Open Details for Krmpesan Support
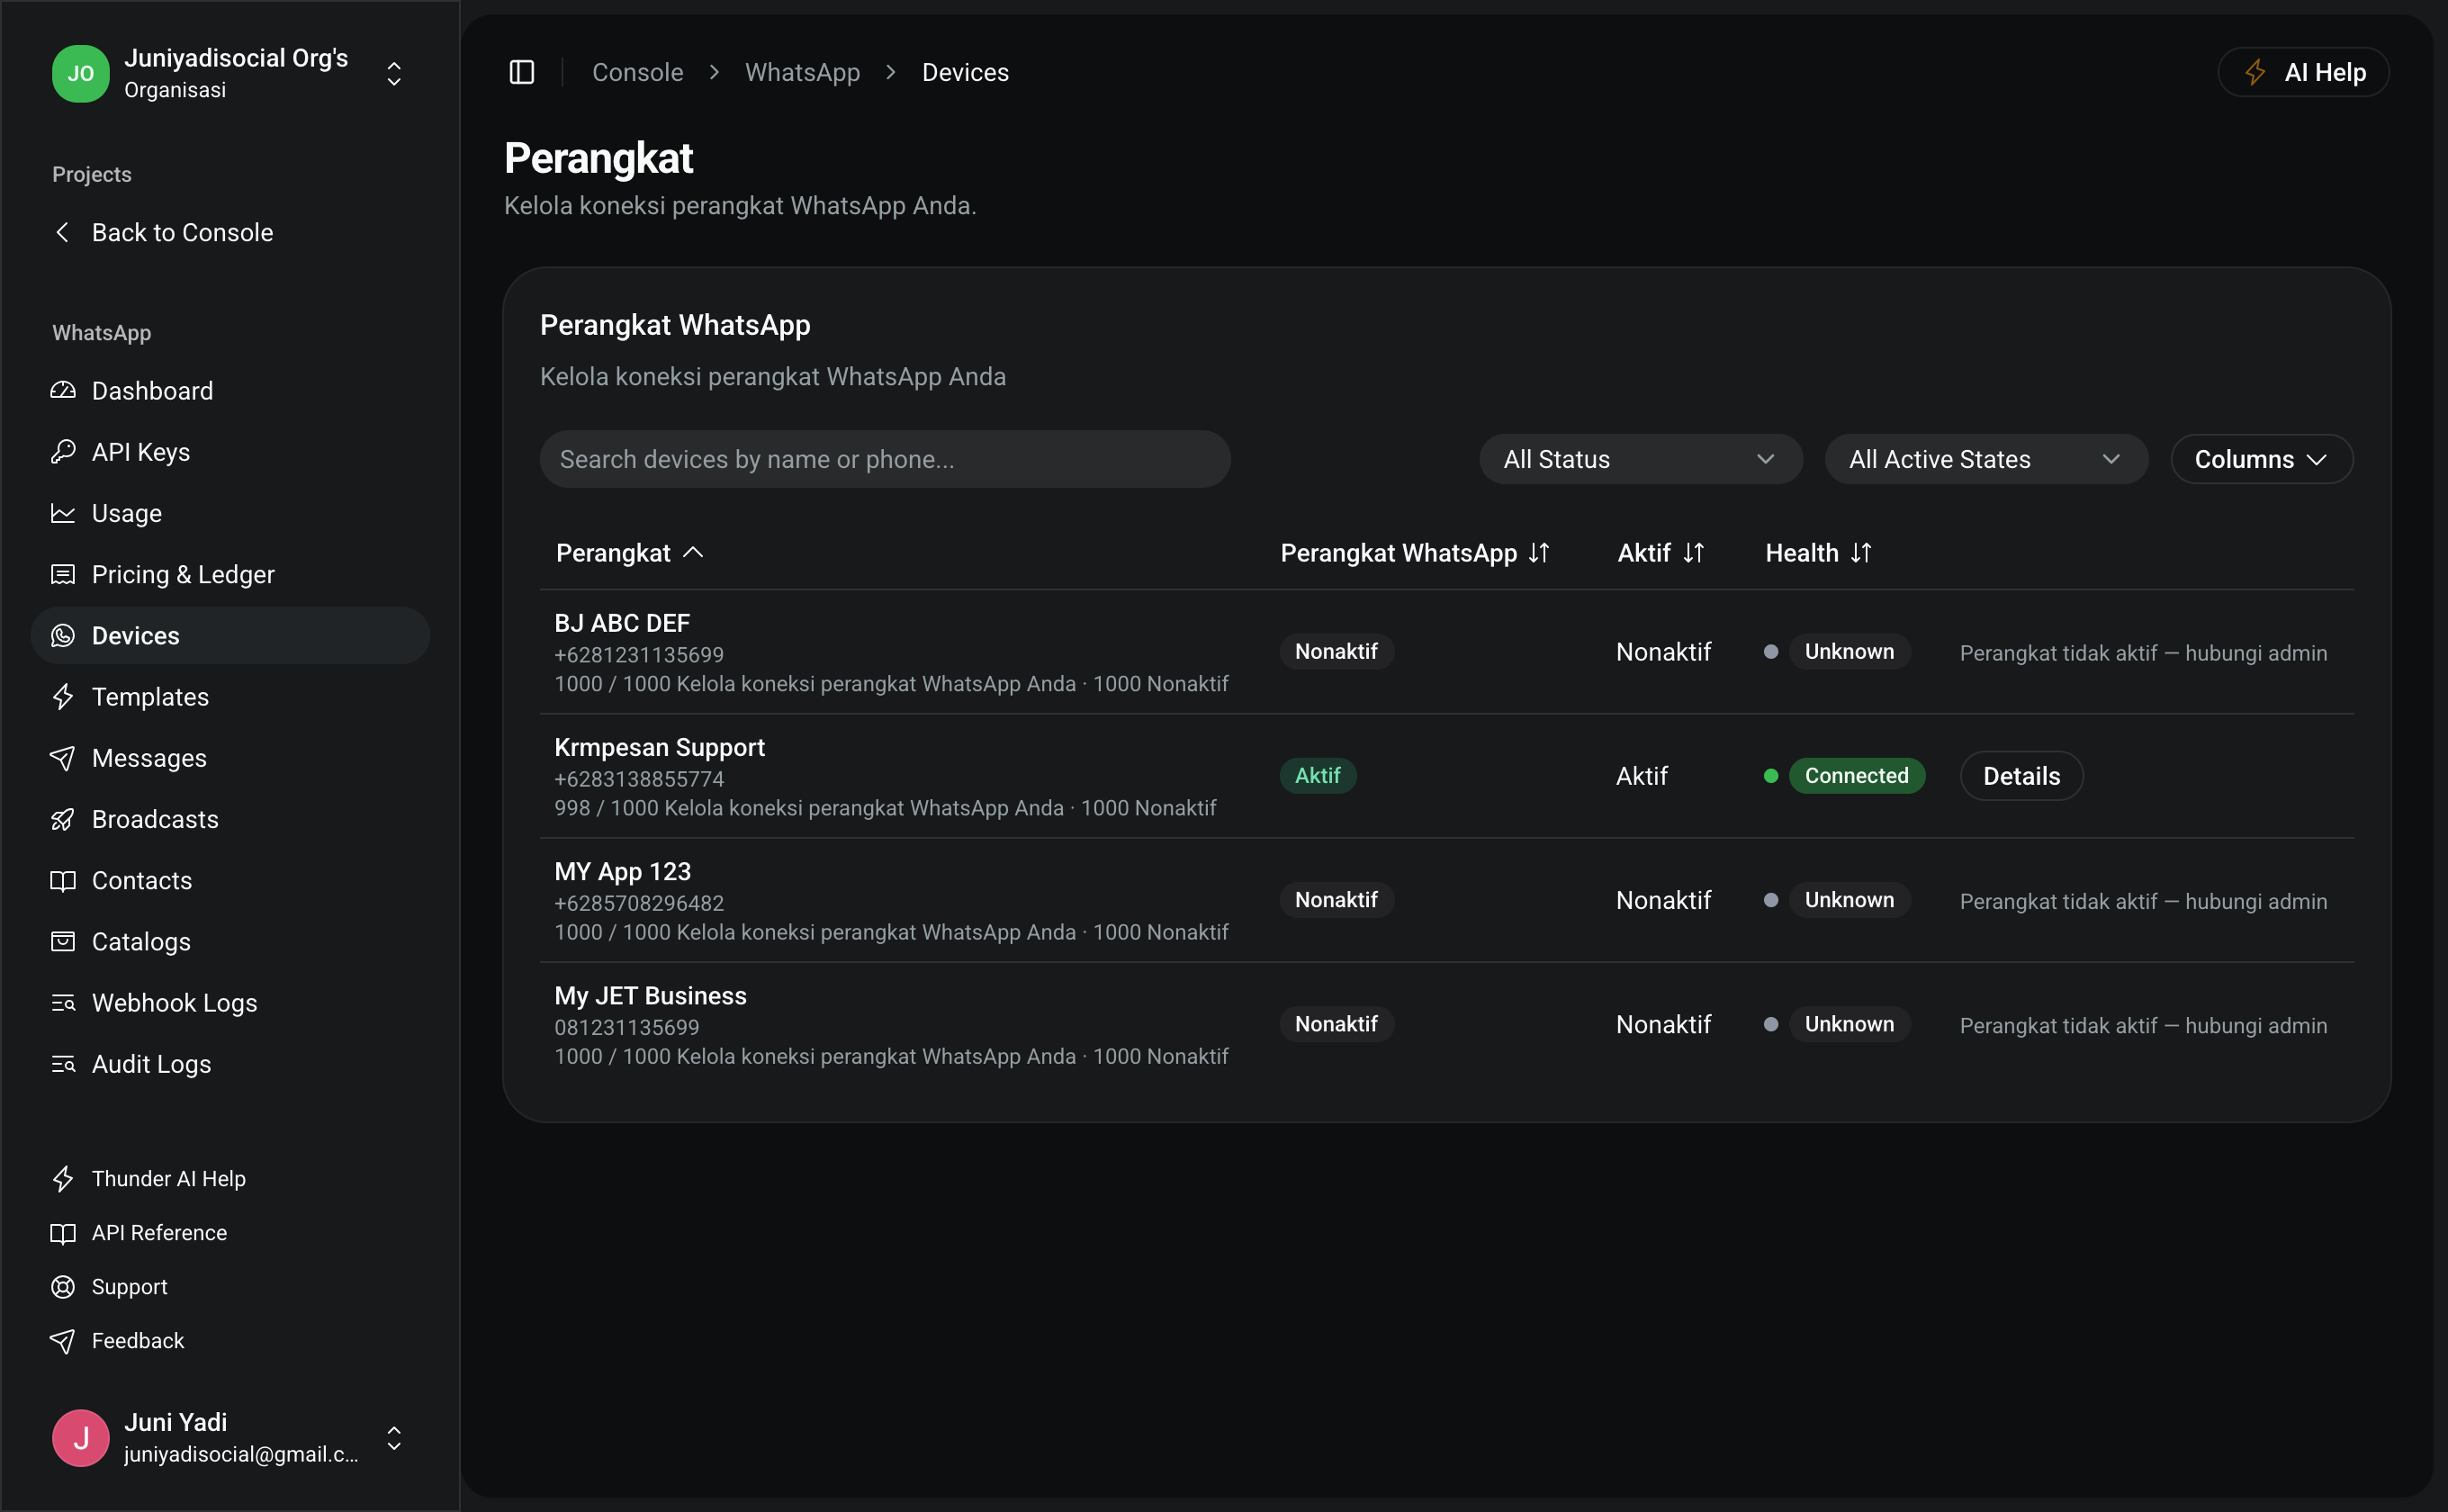 pos(2021,775)
